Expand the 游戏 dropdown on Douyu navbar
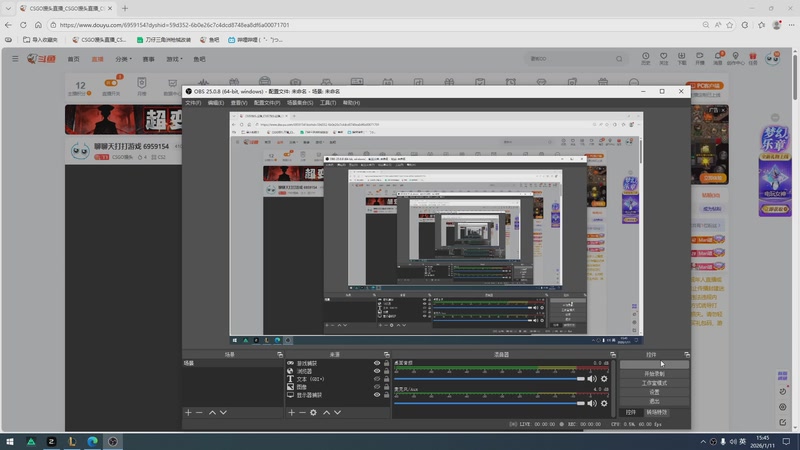Screen dimensions: 800x450 click(175, 59)
